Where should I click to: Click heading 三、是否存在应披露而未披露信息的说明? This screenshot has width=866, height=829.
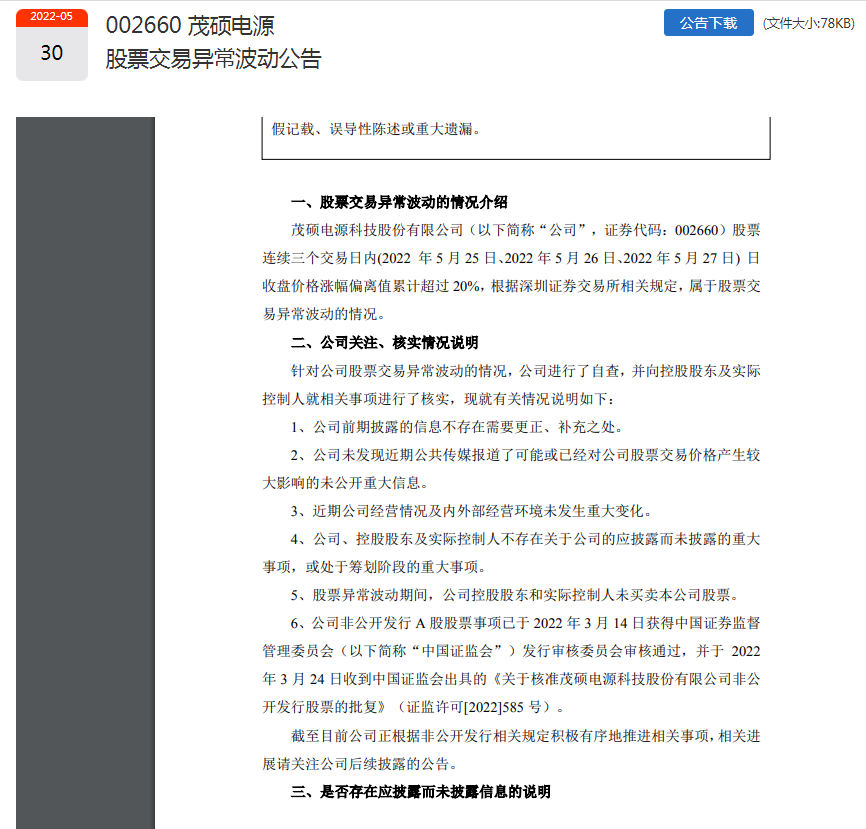pos(421,792)
